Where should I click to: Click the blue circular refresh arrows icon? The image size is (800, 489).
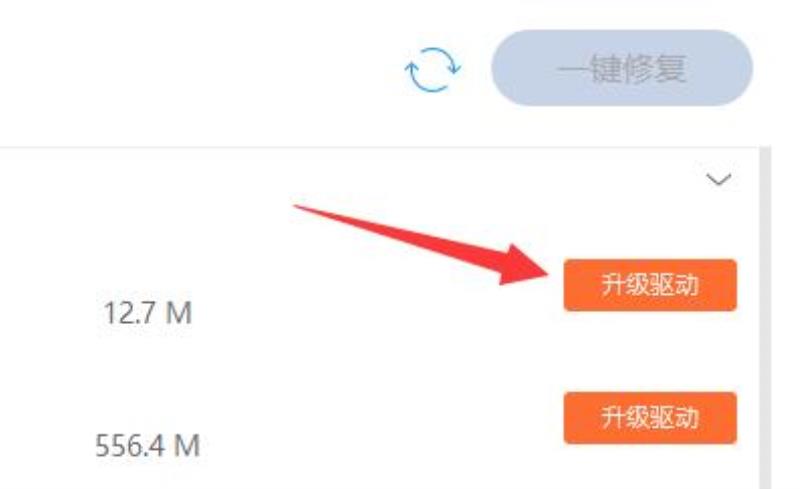point(433,69)
